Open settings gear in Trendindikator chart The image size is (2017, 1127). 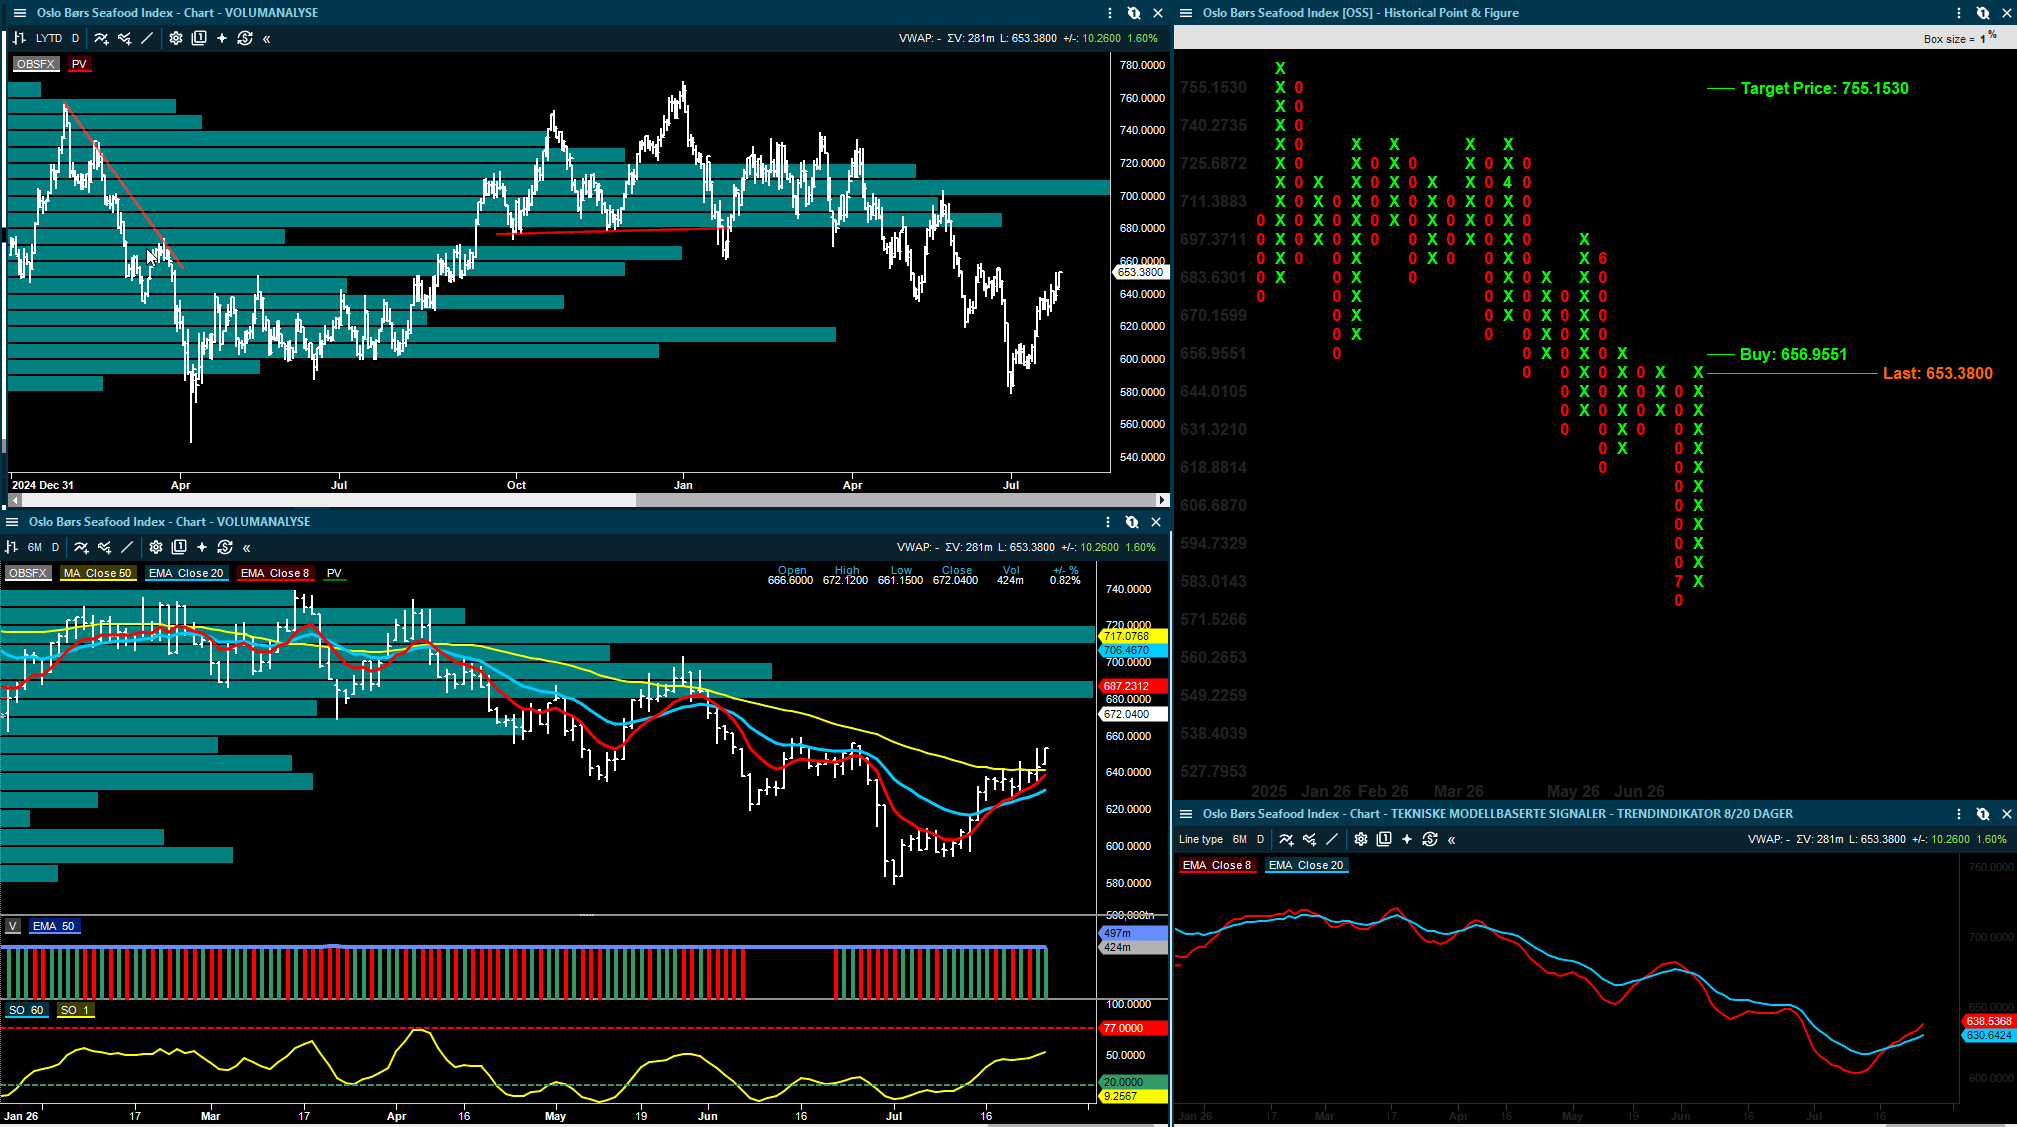coord(1361,839)
